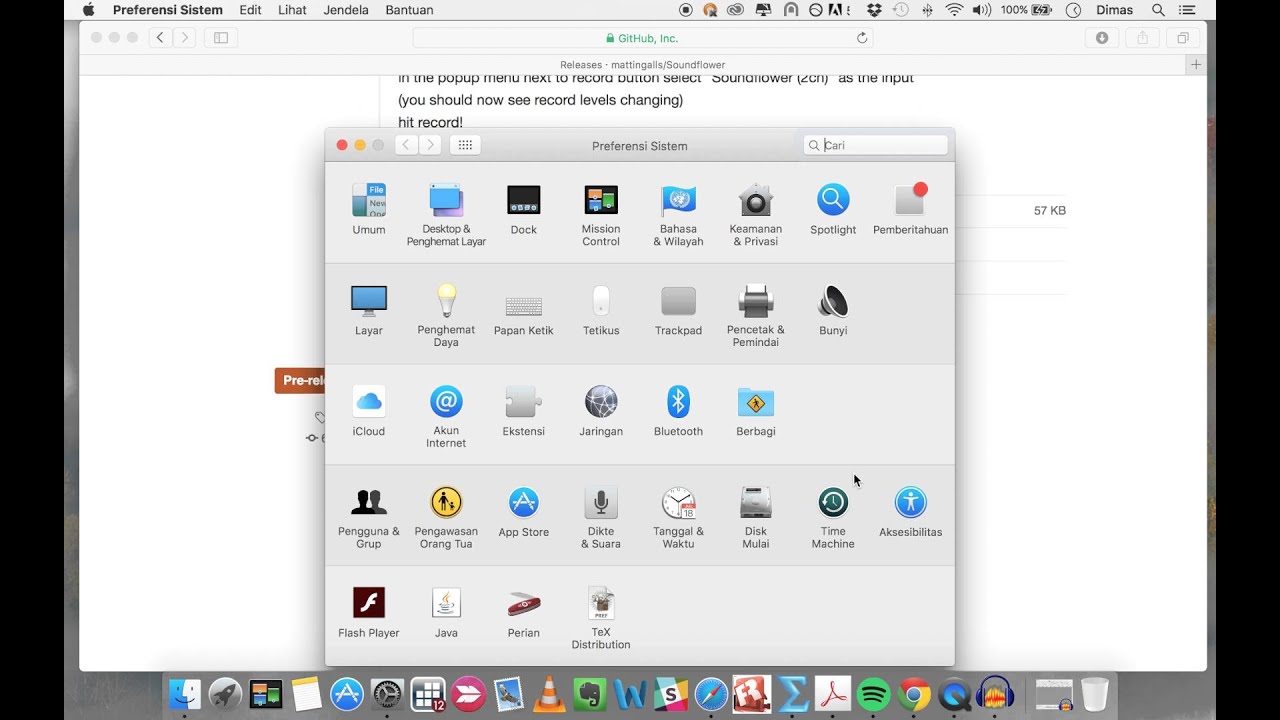Open the Java preference pane

446,613
